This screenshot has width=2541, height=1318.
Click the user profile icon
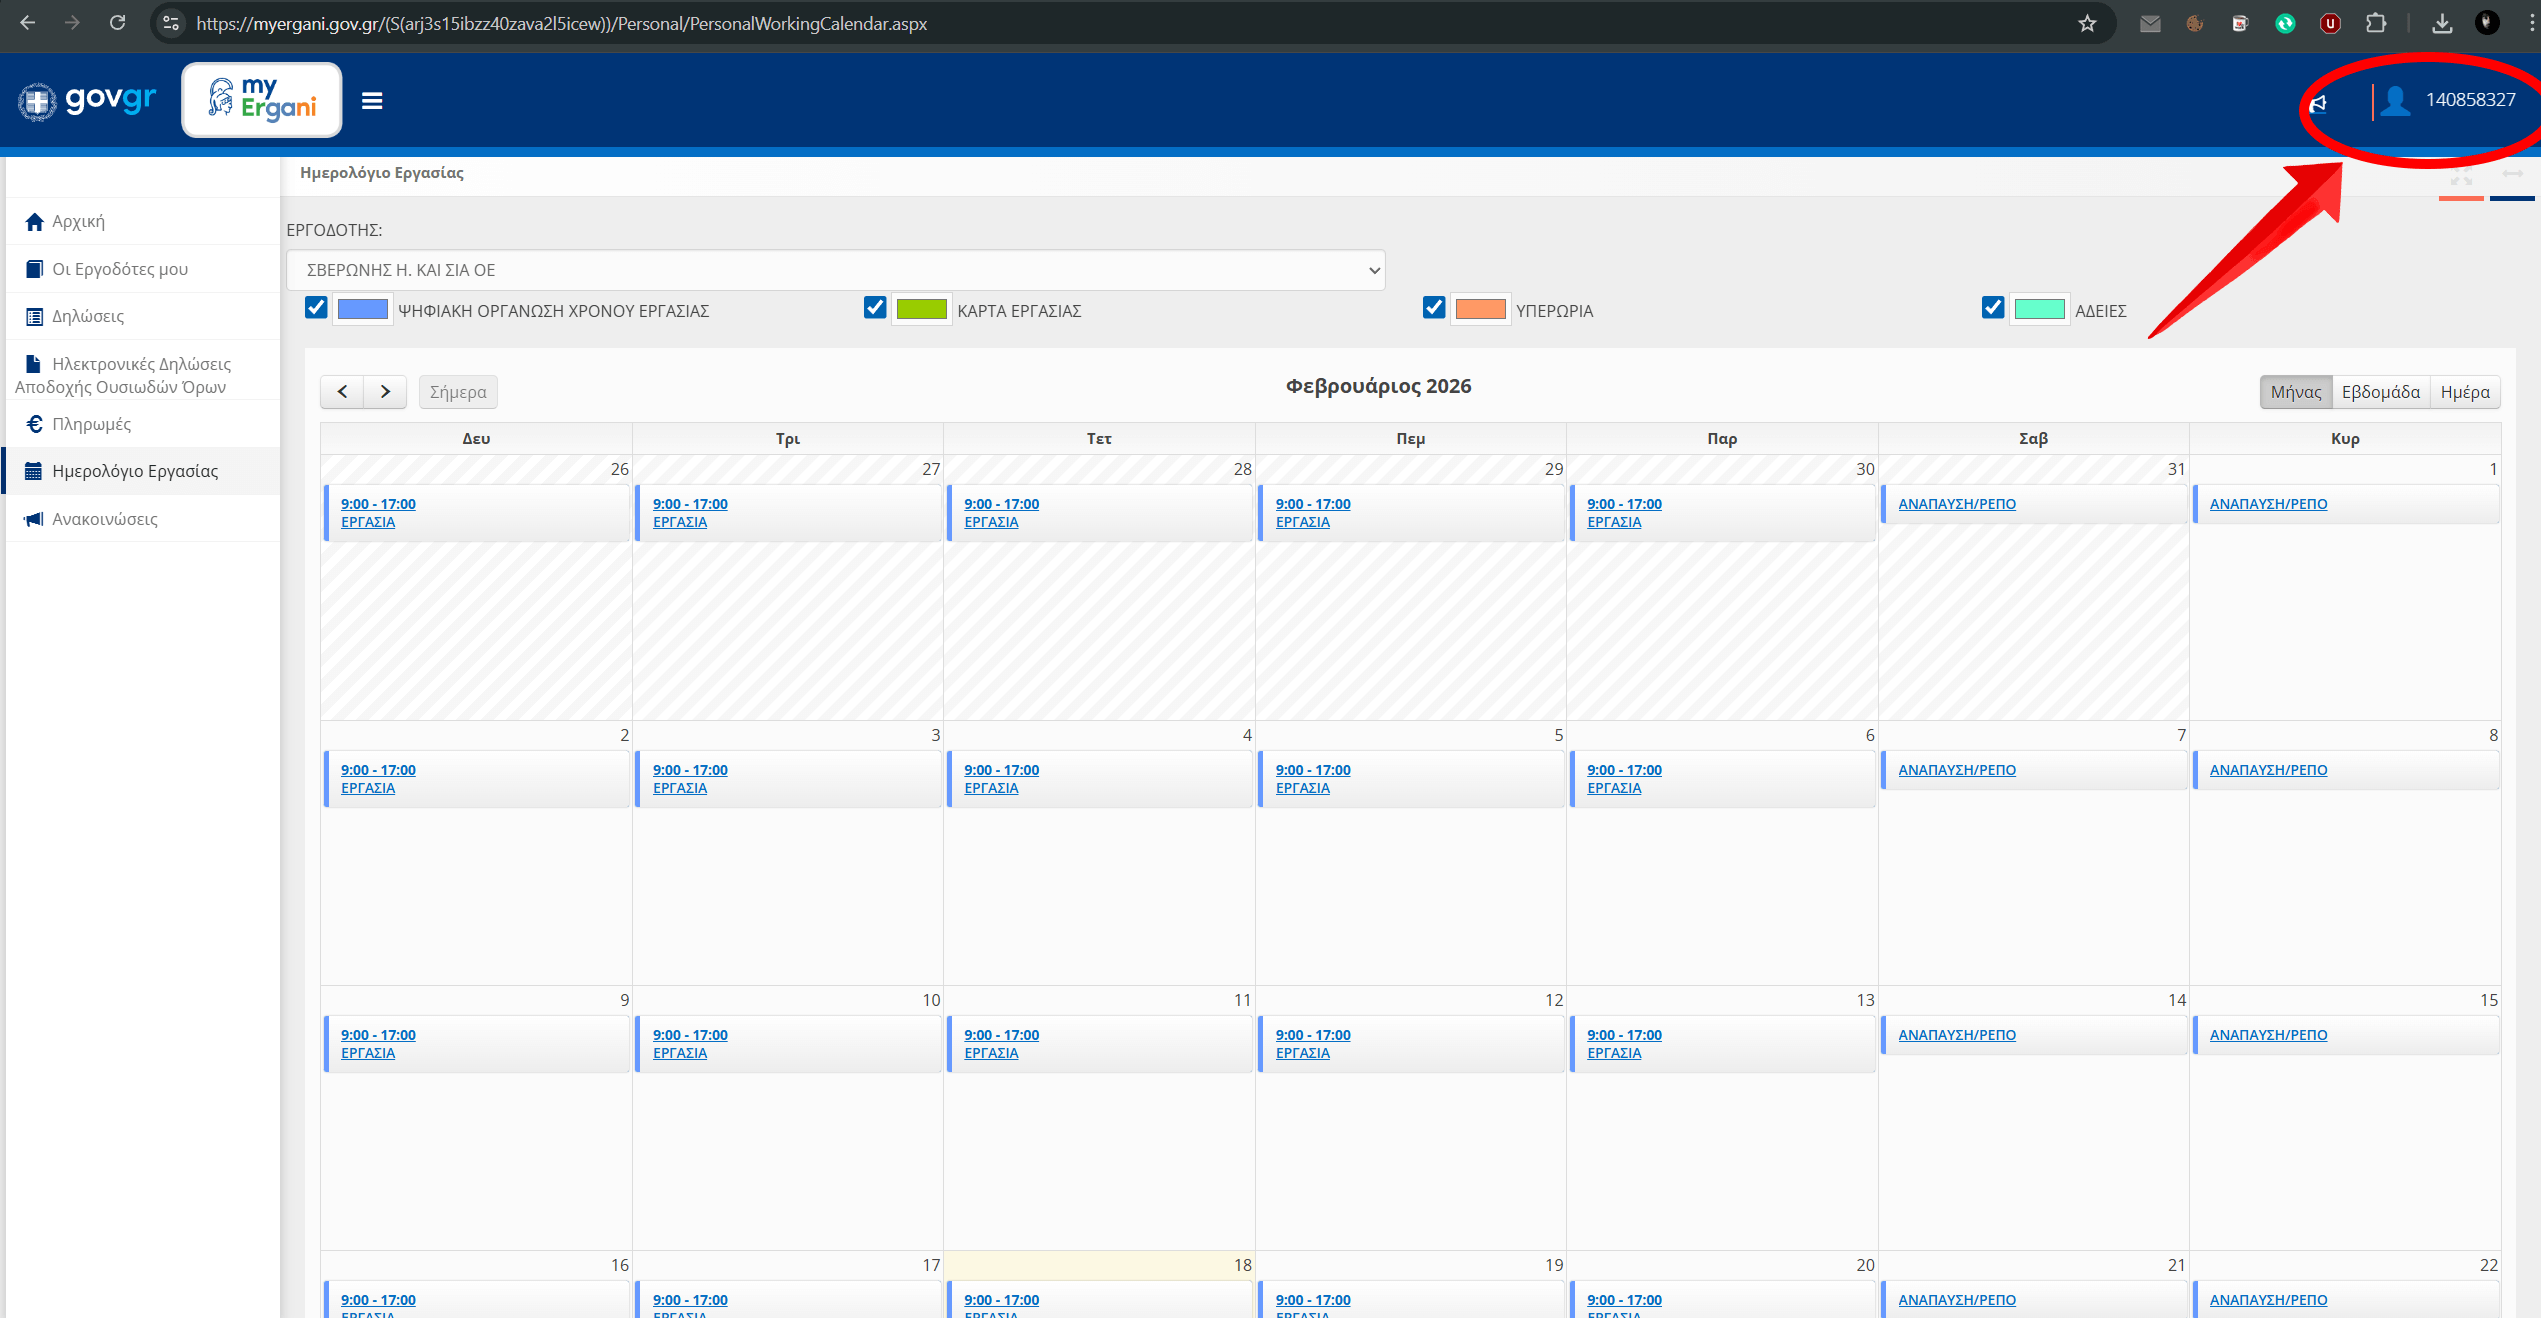pos(2395,101)
